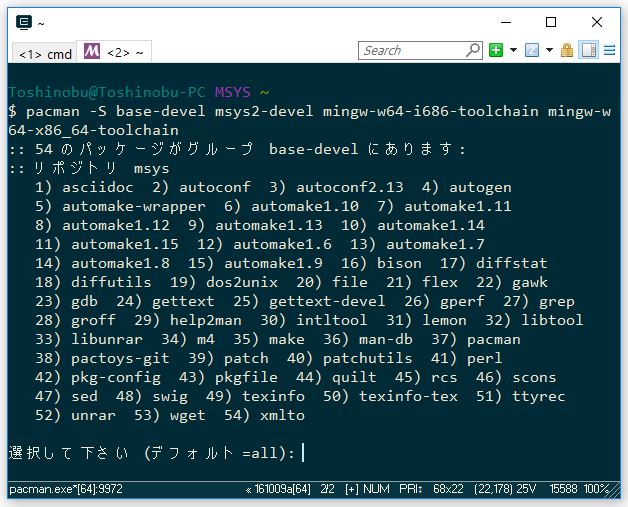Click the active console list icon
This screenshot has width=628, height=507.
pos(532,50)
